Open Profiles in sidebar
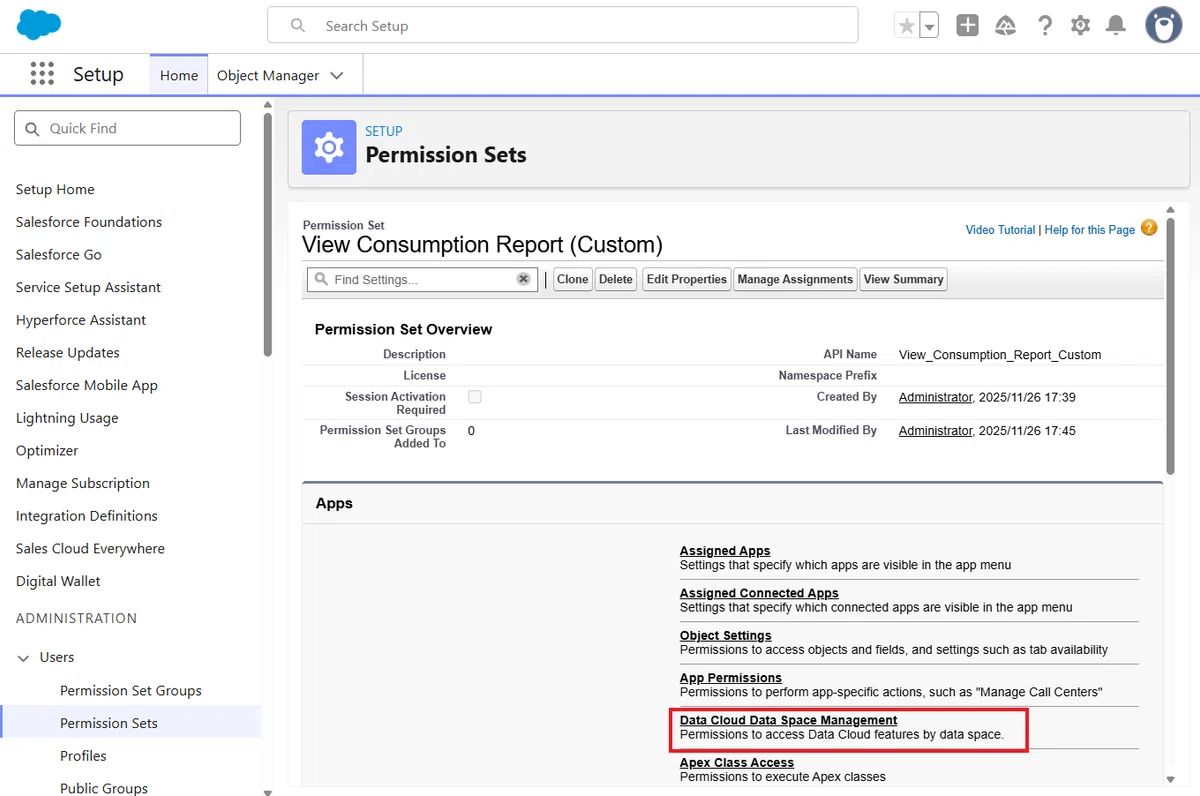The height and width of the screenshot is (796, 1200). [x=83, y=756]
